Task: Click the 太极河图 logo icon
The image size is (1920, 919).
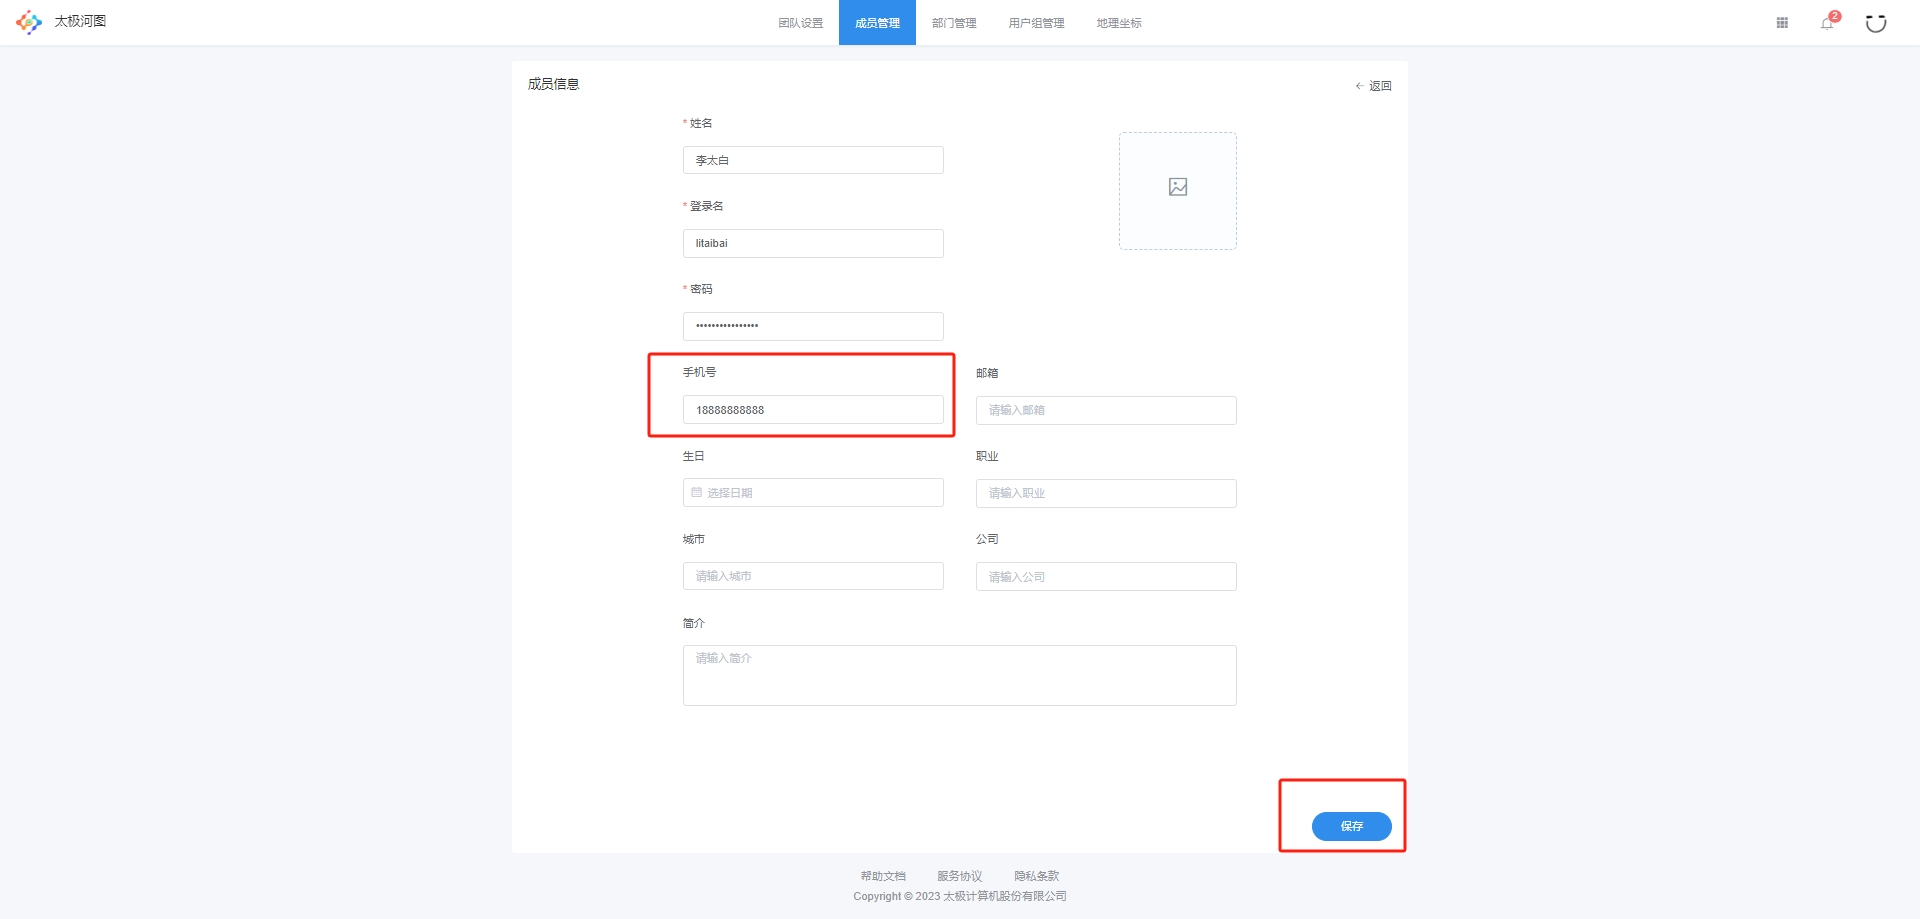Action: pyautogui.click(x=29, y=22)
